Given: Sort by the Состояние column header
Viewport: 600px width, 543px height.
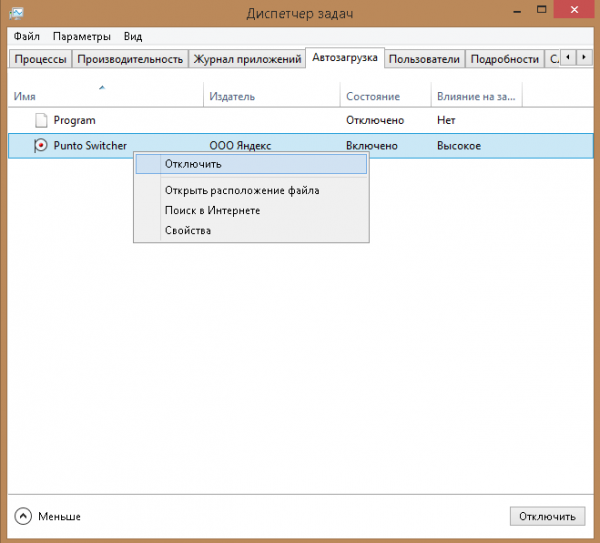Looking at the screenshot, I should [x=386, y=94].
